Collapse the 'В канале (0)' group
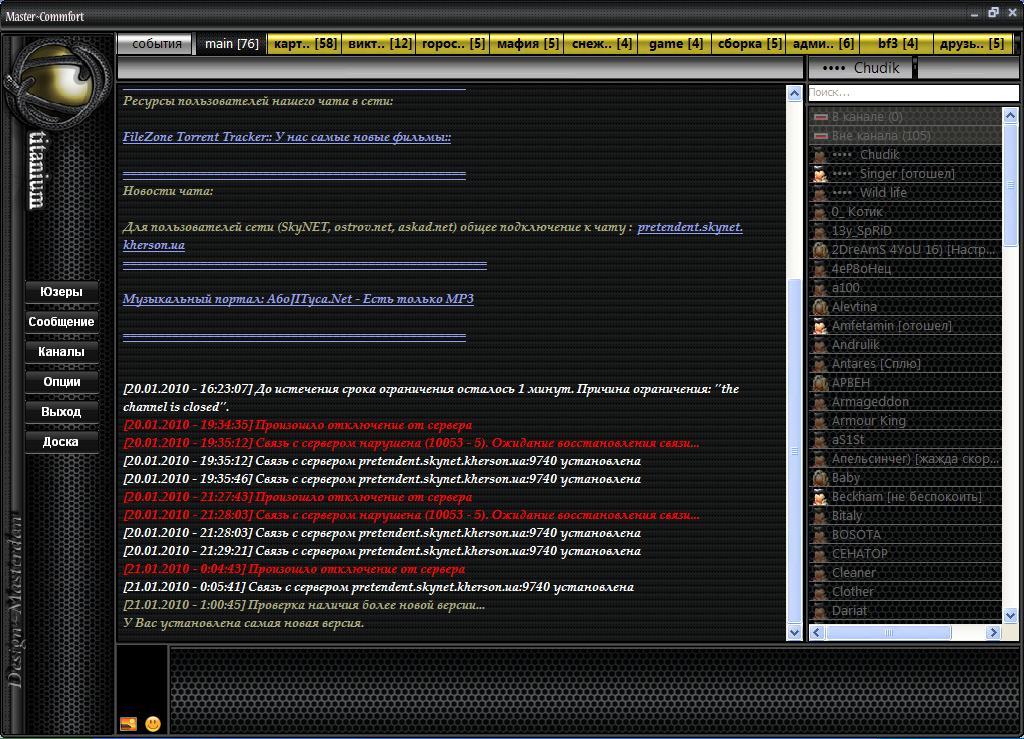Viewport: 1024px width, 739px height. tap(820, 117)
